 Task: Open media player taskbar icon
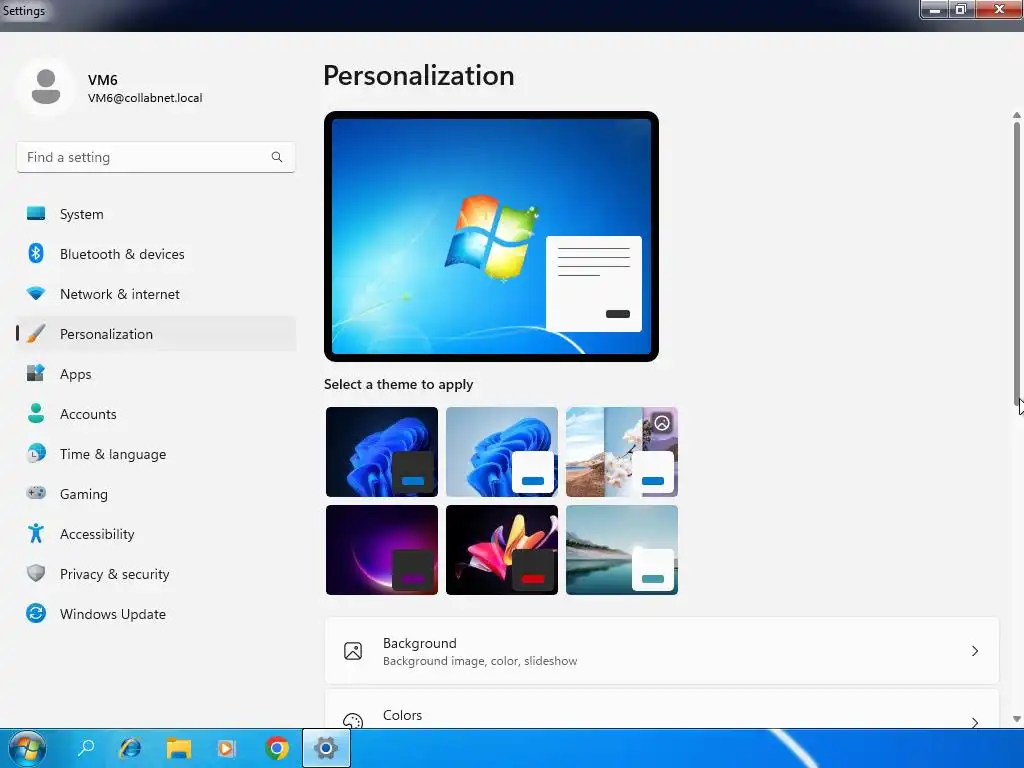226,748
